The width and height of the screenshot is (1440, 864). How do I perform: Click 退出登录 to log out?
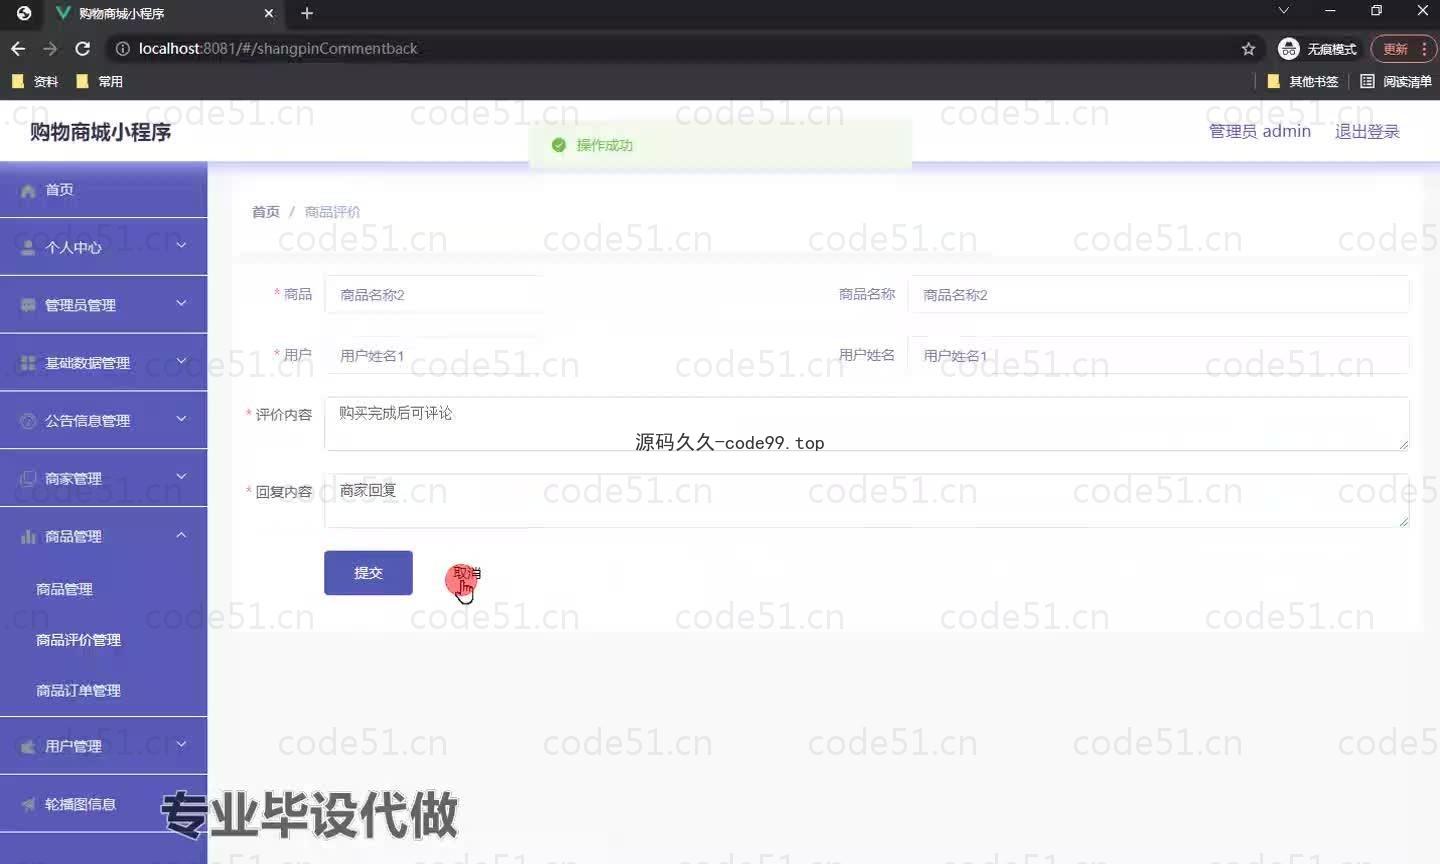point(1367,131)
